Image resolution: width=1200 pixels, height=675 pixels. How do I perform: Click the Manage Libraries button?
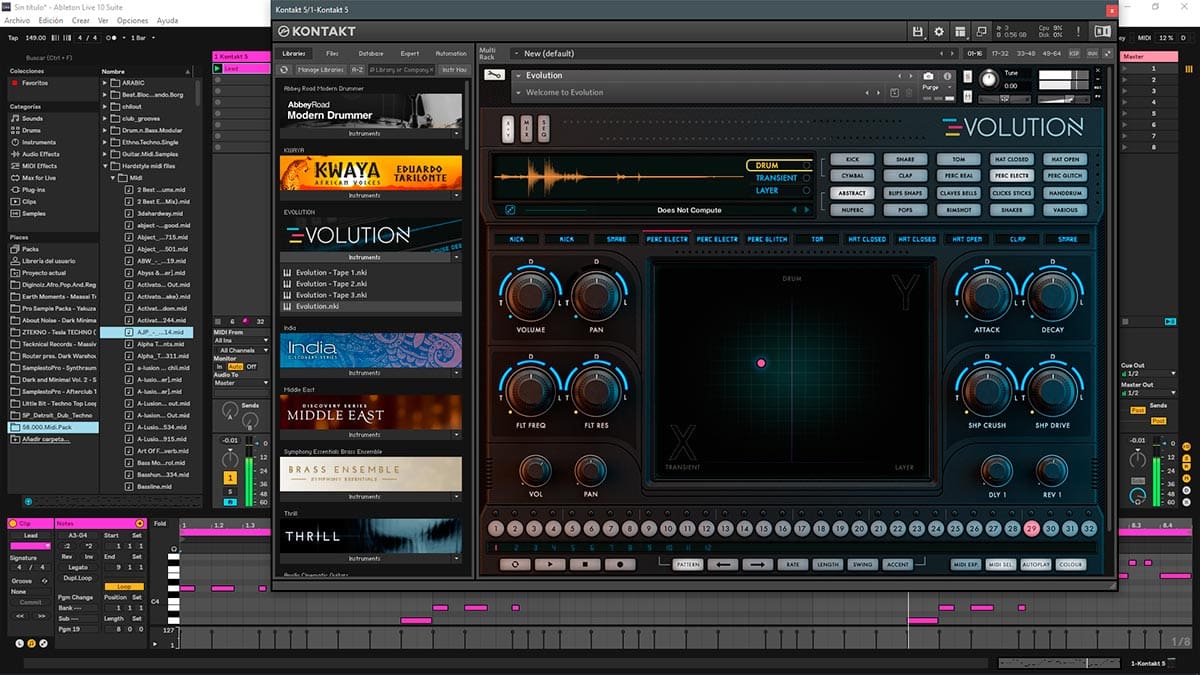point(320,70)
